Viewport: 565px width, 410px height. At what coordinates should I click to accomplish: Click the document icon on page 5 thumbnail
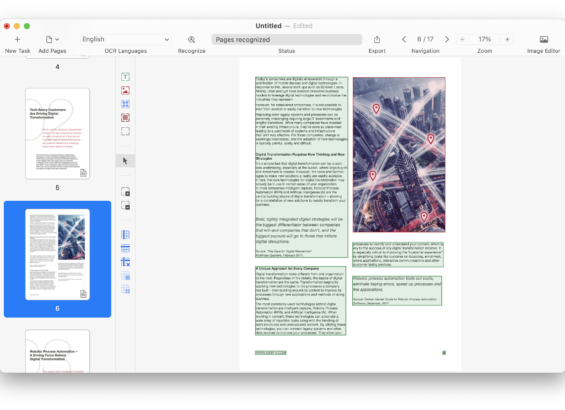pyautogui.click(x=83, y=173)
